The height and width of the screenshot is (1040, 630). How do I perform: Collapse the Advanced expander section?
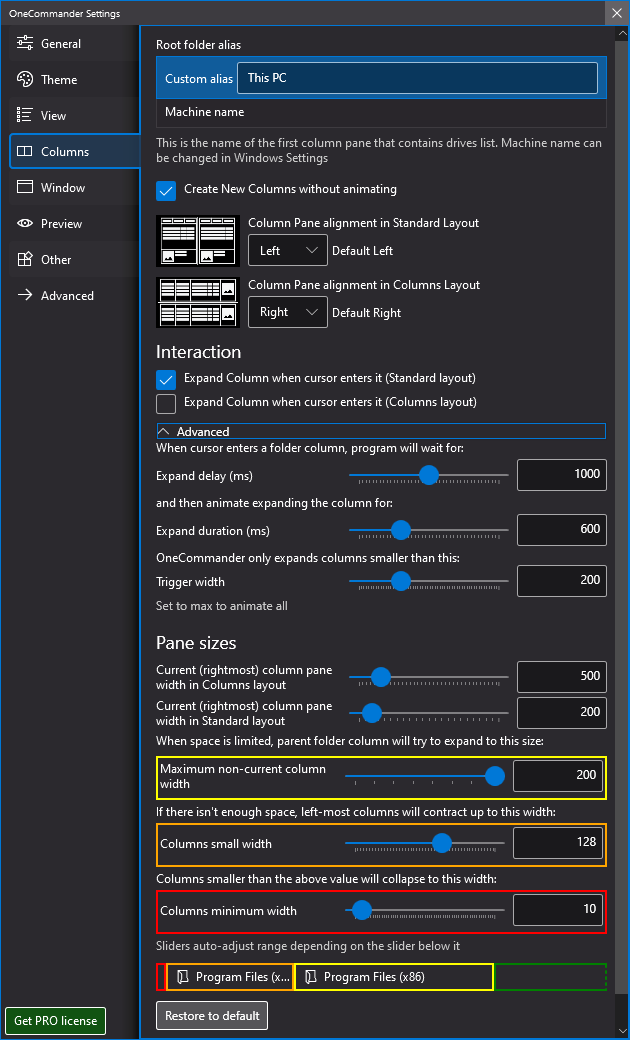(164, 432)
